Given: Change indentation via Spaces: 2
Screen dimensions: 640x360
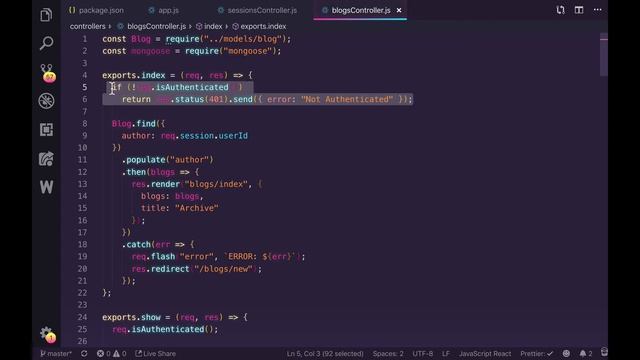Looking at the screenshot, I should [x=388, y=353].
